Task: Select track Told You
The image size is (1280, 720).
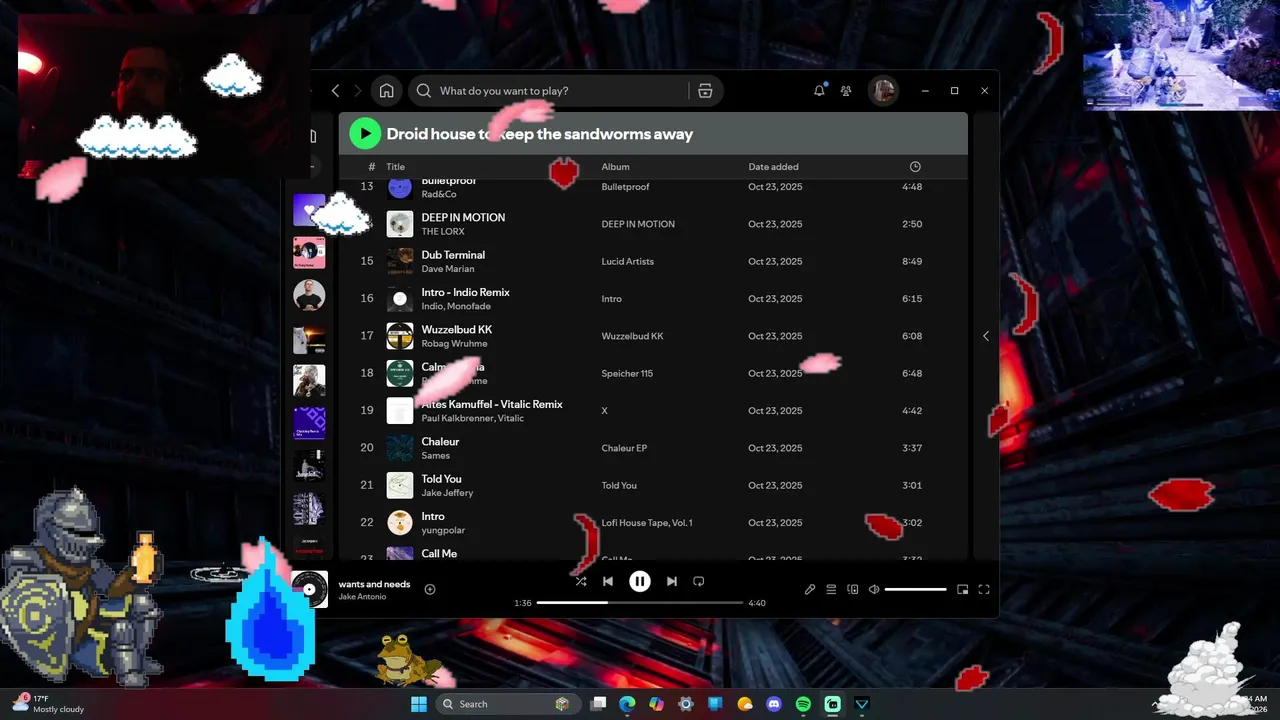Action: [441, 479]
